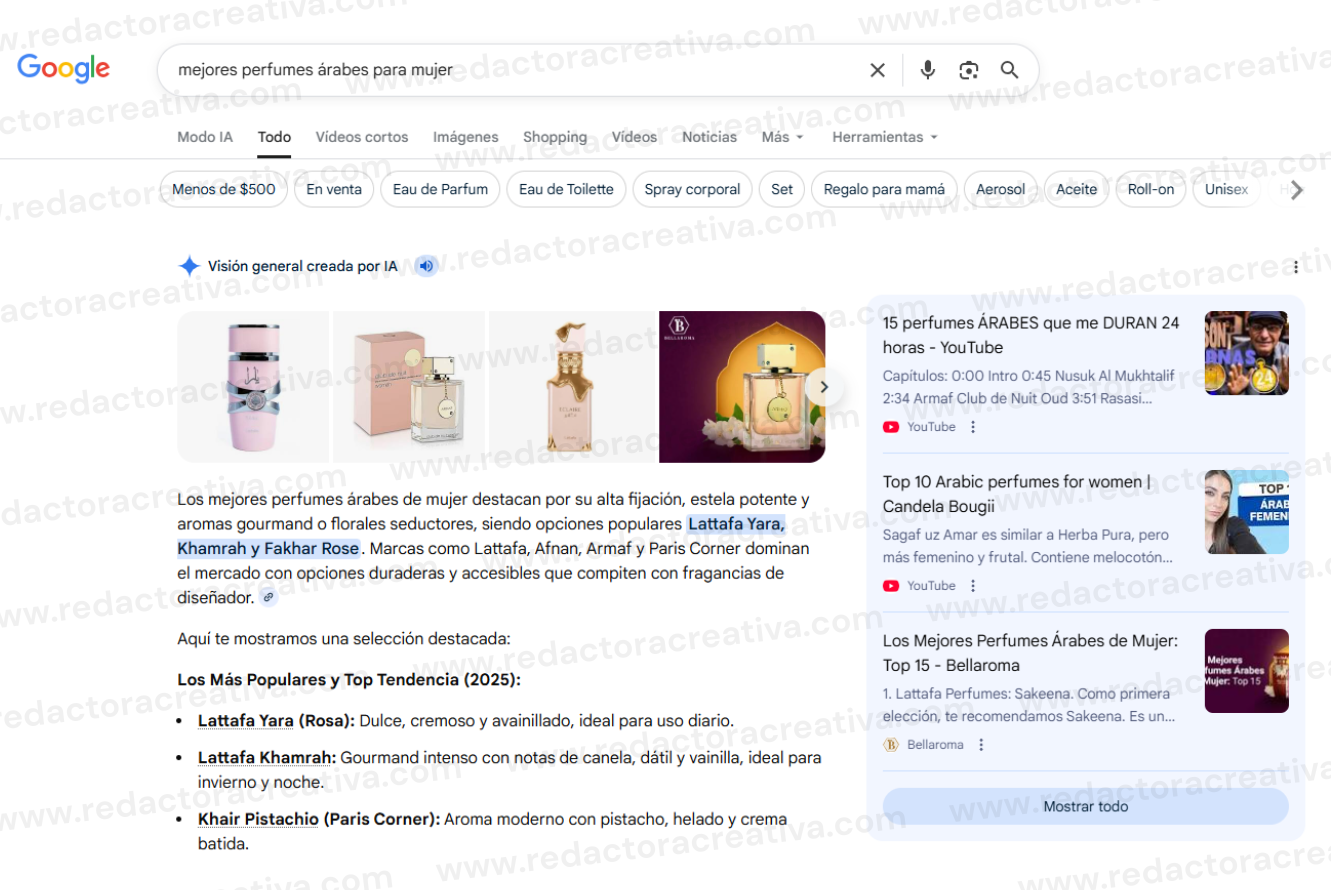Open the AI overview three-dot options menu
Image resolution: width=1331 pixels, height=890 pixels.
coord(1296,267)
